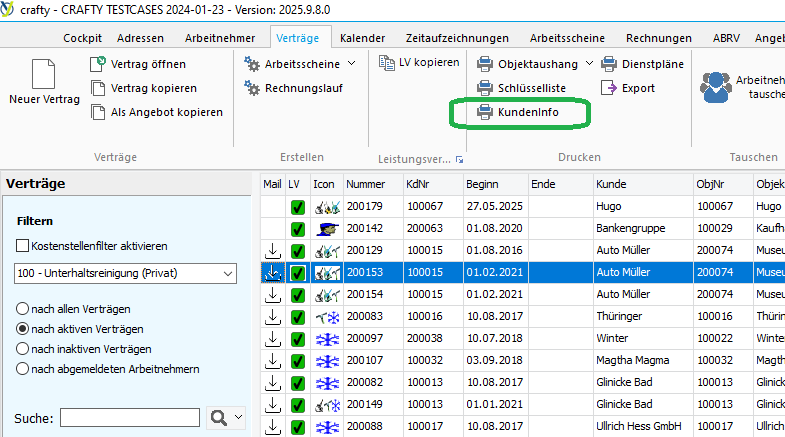This screenshot has width=785, height=437.
Task: Select nach allen Verträgen radio button
Action: 23,309
